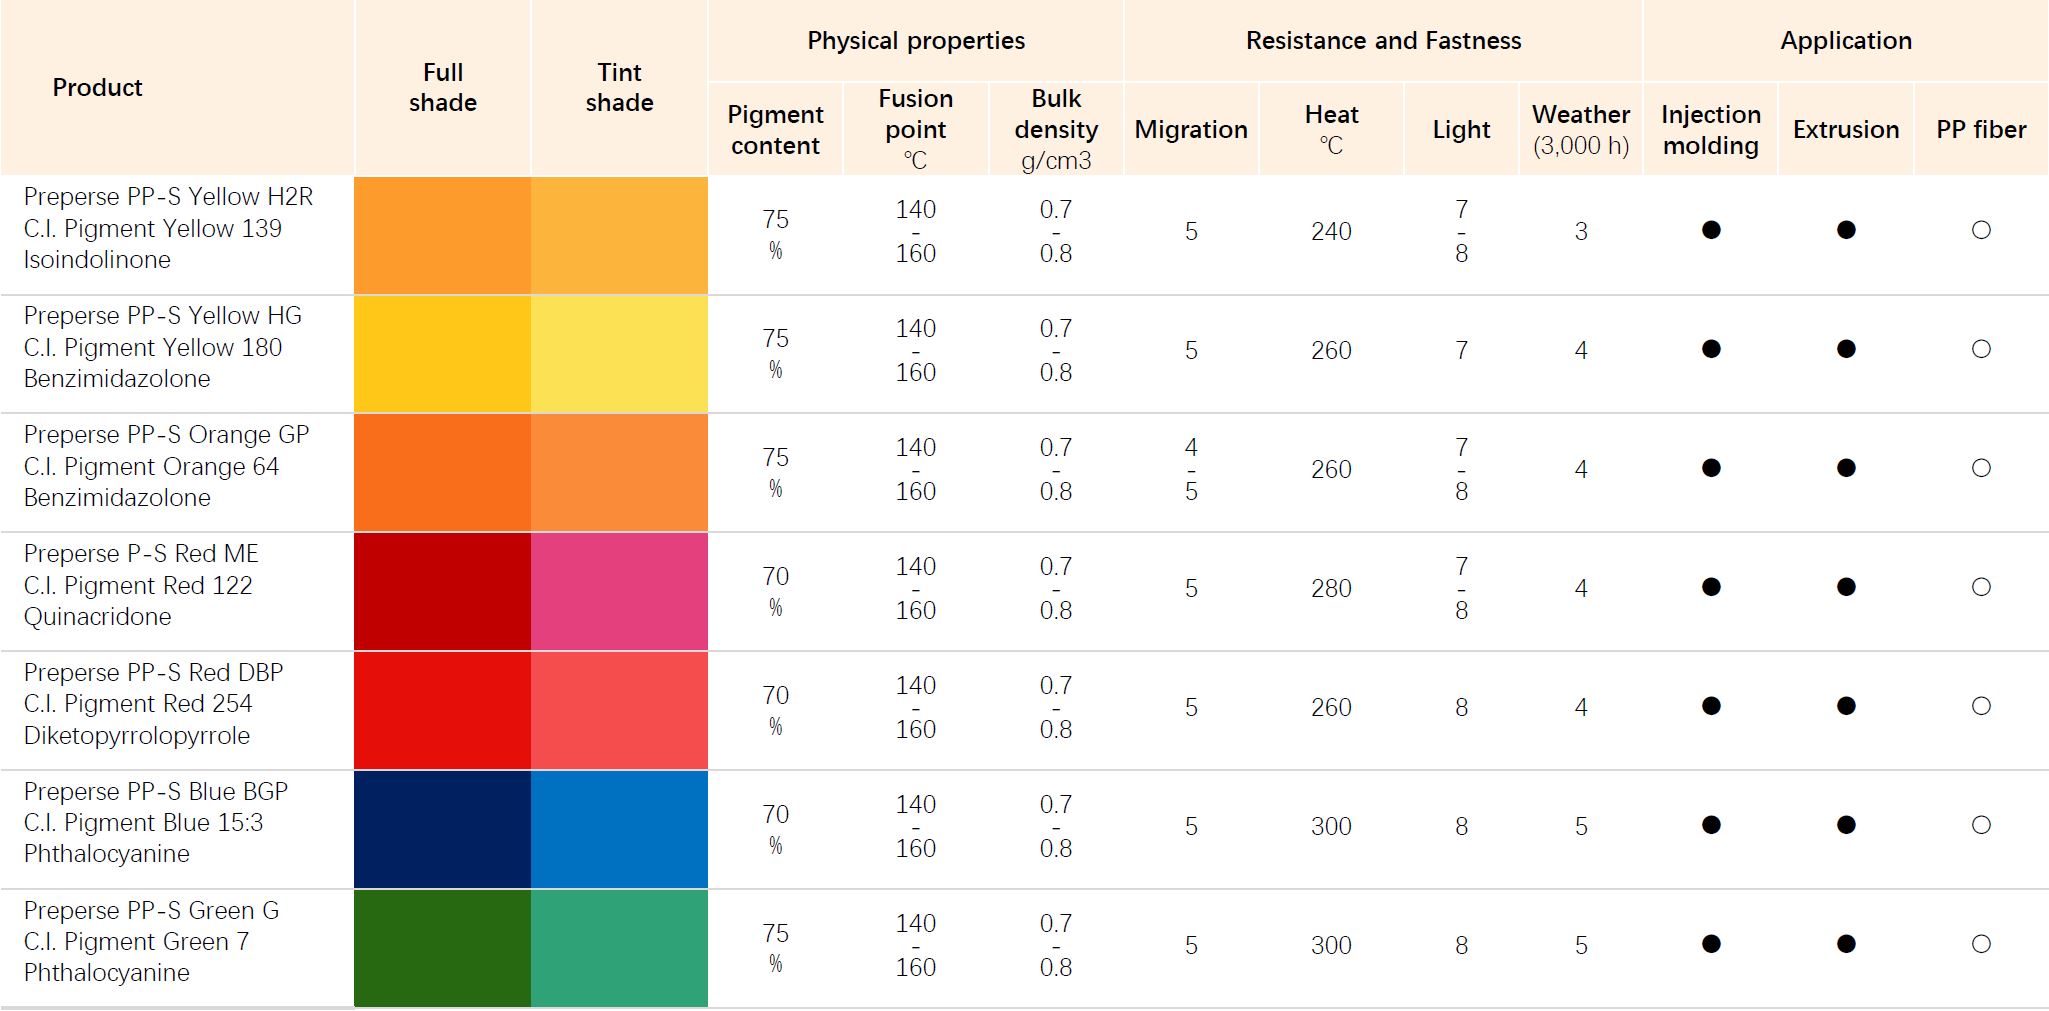2049x1011 pixels.
Task: Click the Bulk density column header
Action: [x=1056, y=129]
